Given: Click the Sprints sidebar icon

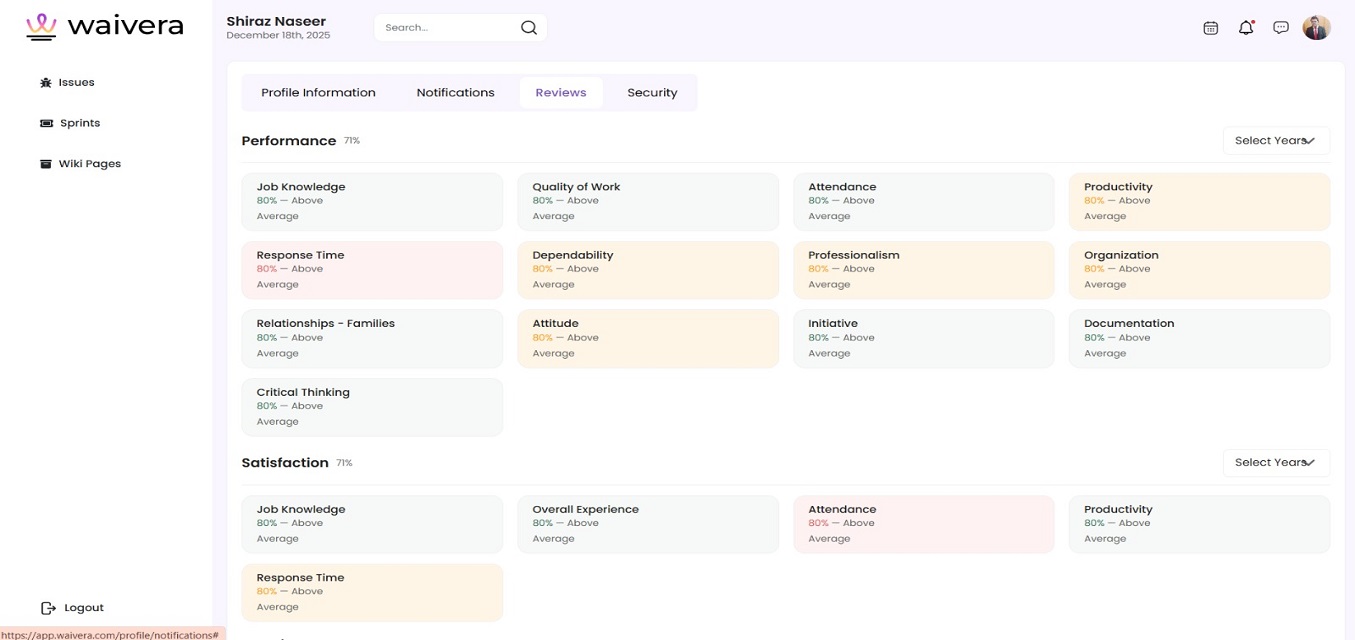Looking at the screenshot, I should click(x=46, y=123).
